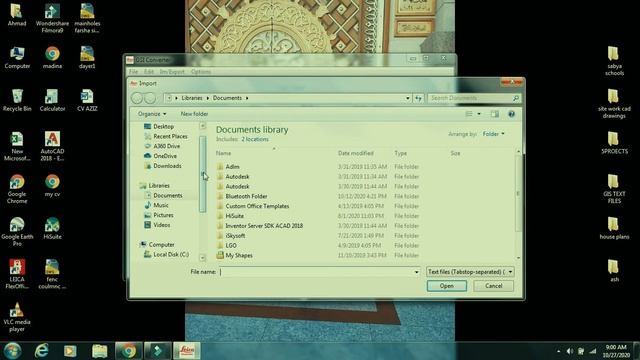The image size is (640, 360).
Task: Select the HiSuite desktop shortcut
Action: [52, 228]
